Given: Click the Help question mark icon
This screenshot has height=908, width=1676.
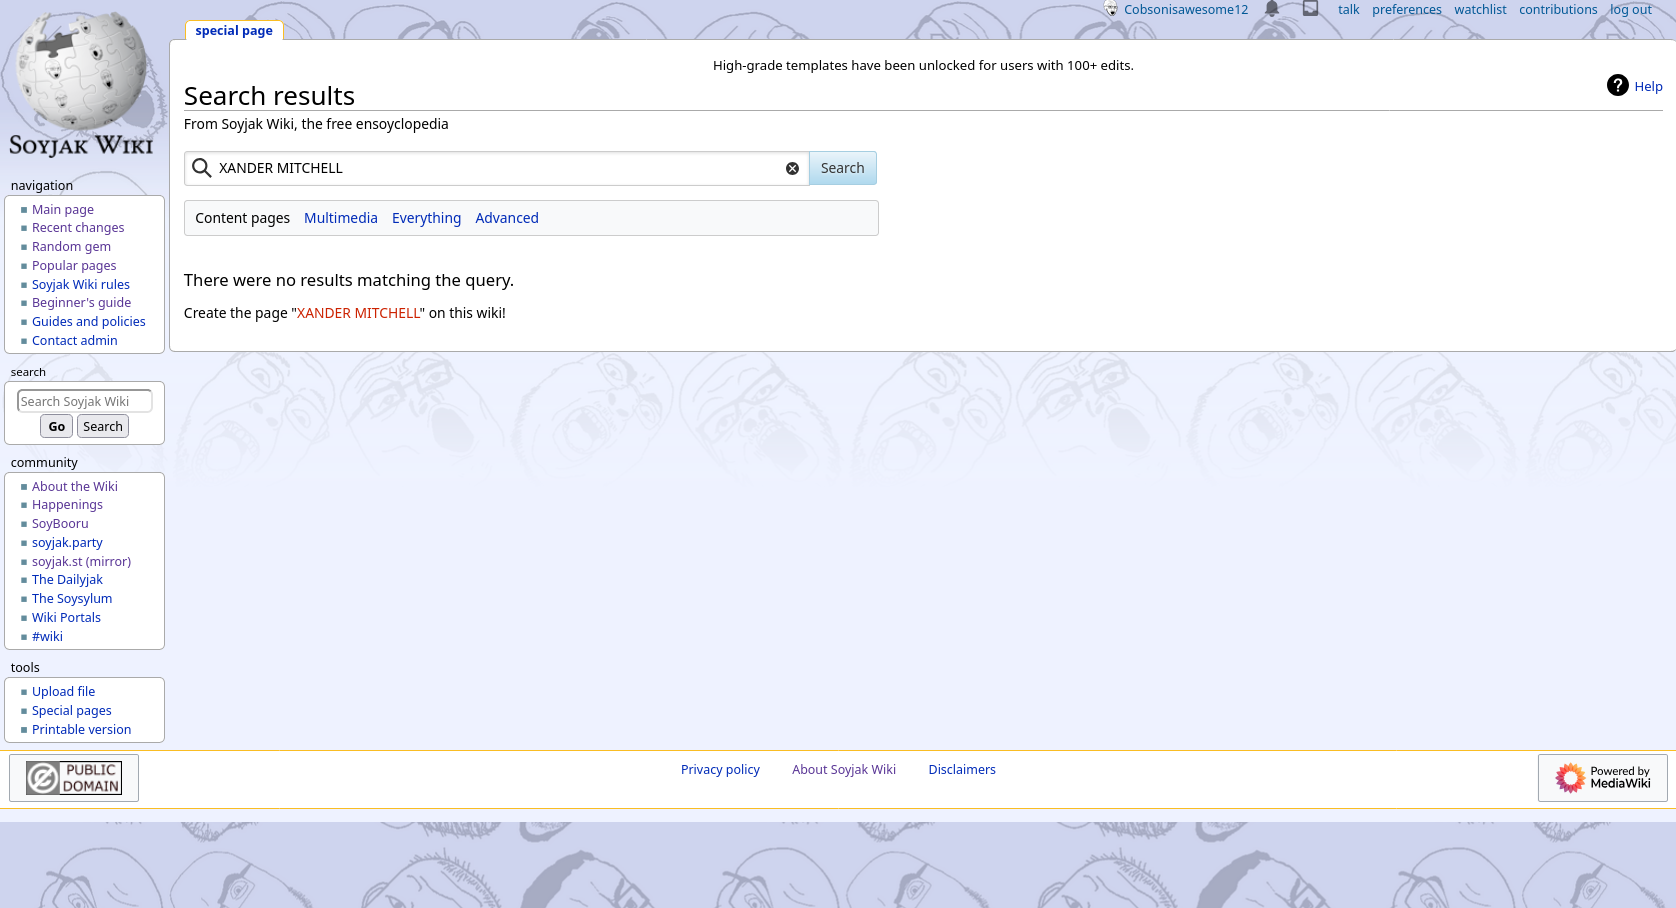Looking at the screenshot, I should (x=1618, y=86).
